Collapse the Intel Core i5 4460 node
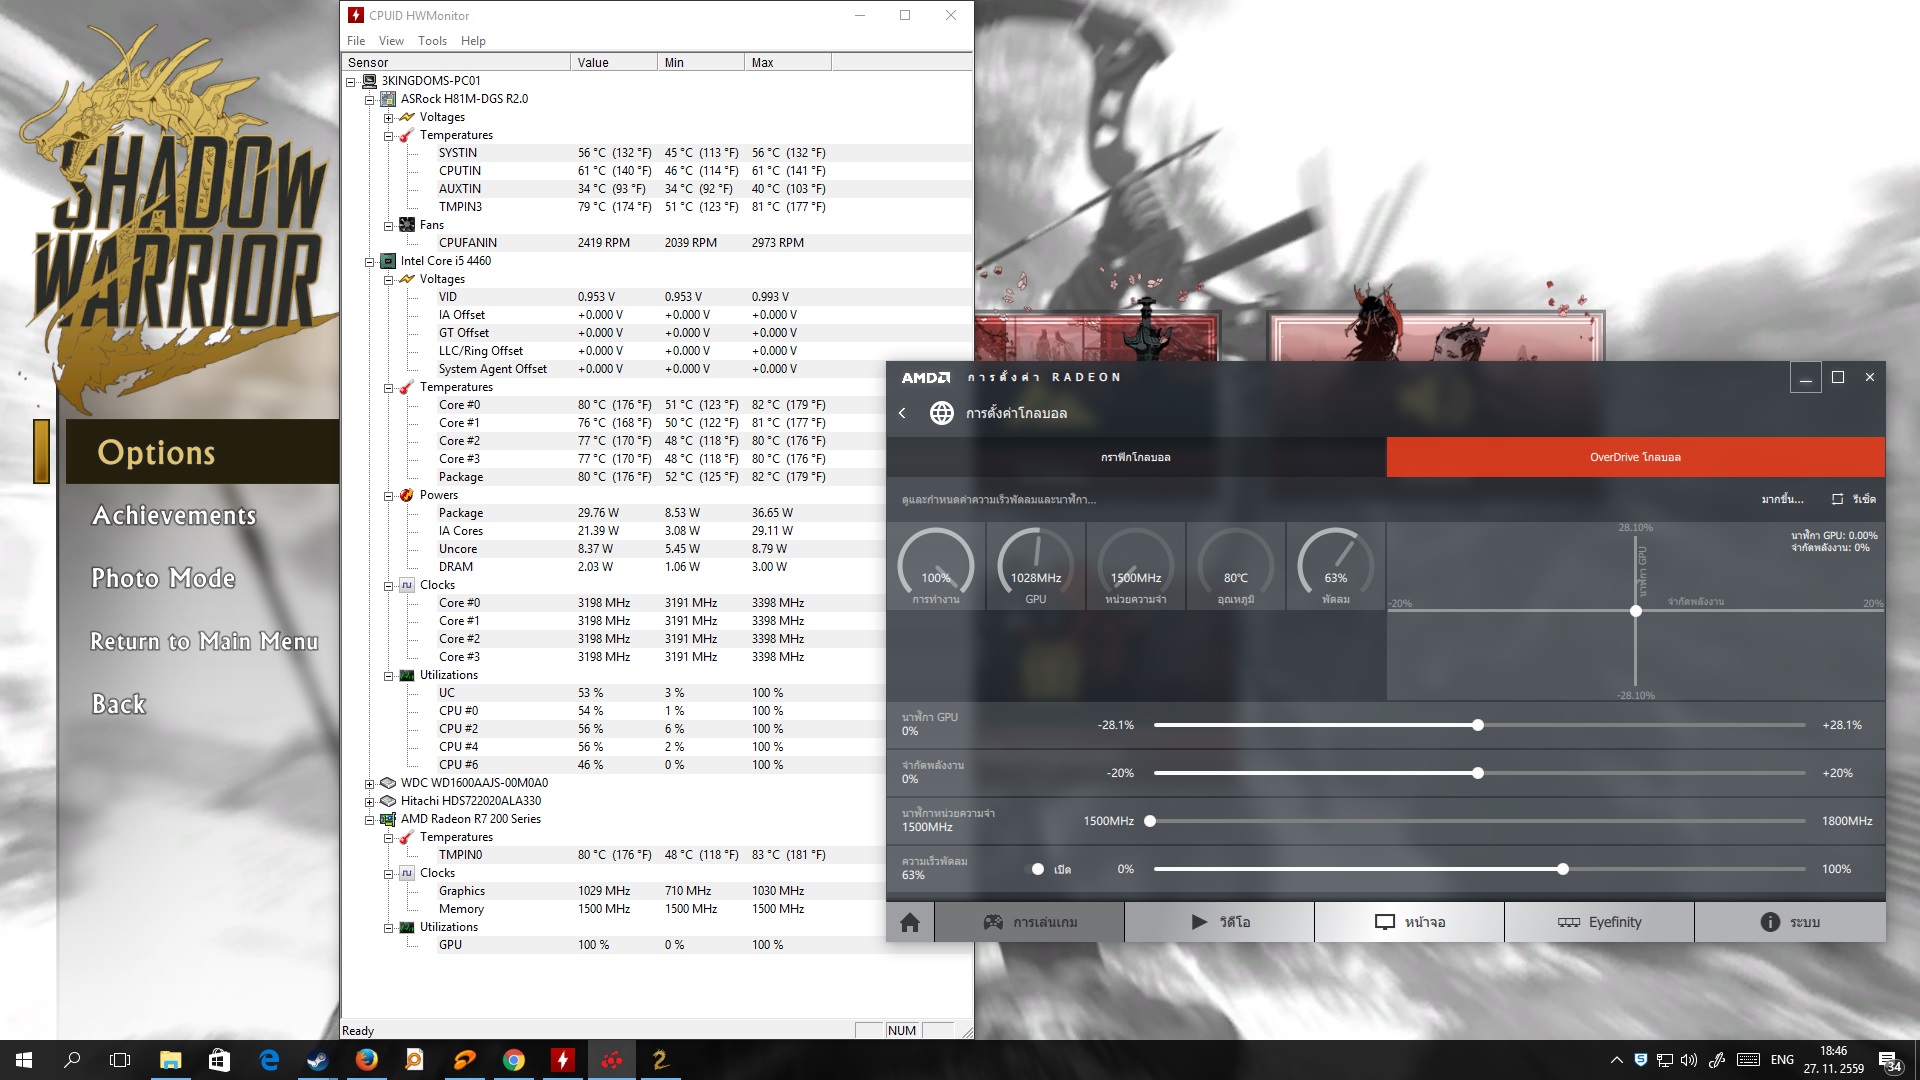 tap(369, 262)
